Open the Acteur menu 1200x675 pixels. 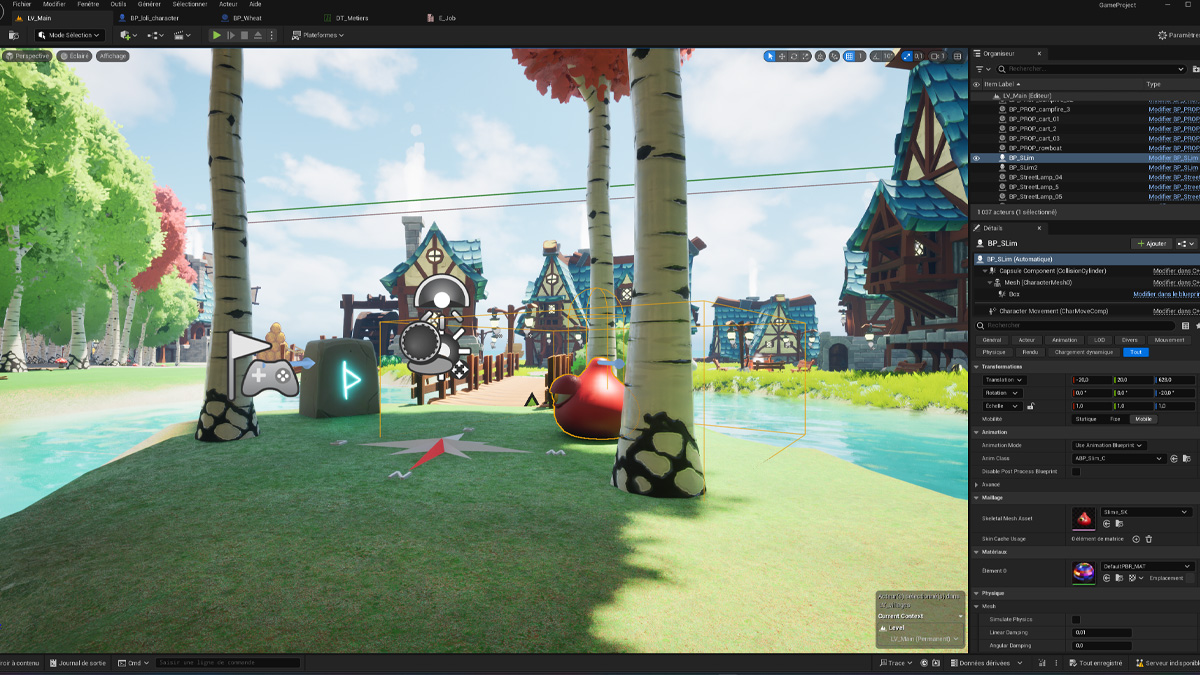tap(229, 4)
